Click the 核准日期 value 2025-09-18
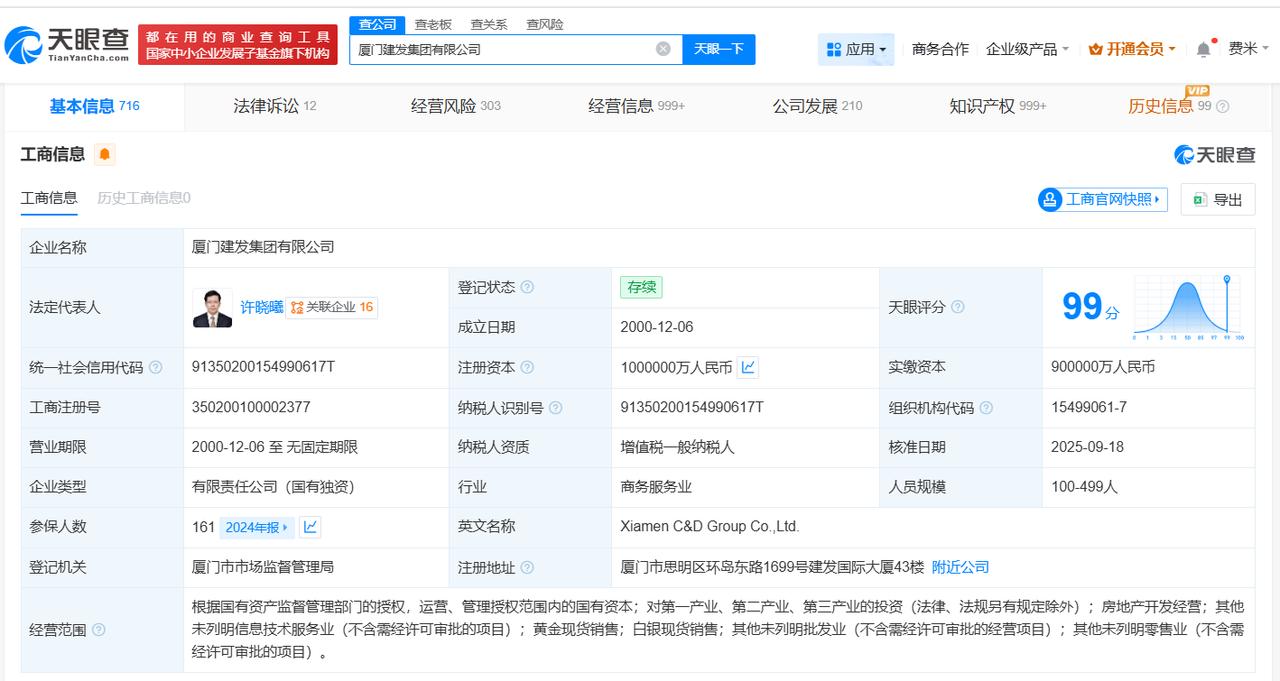 [1087, 447]
